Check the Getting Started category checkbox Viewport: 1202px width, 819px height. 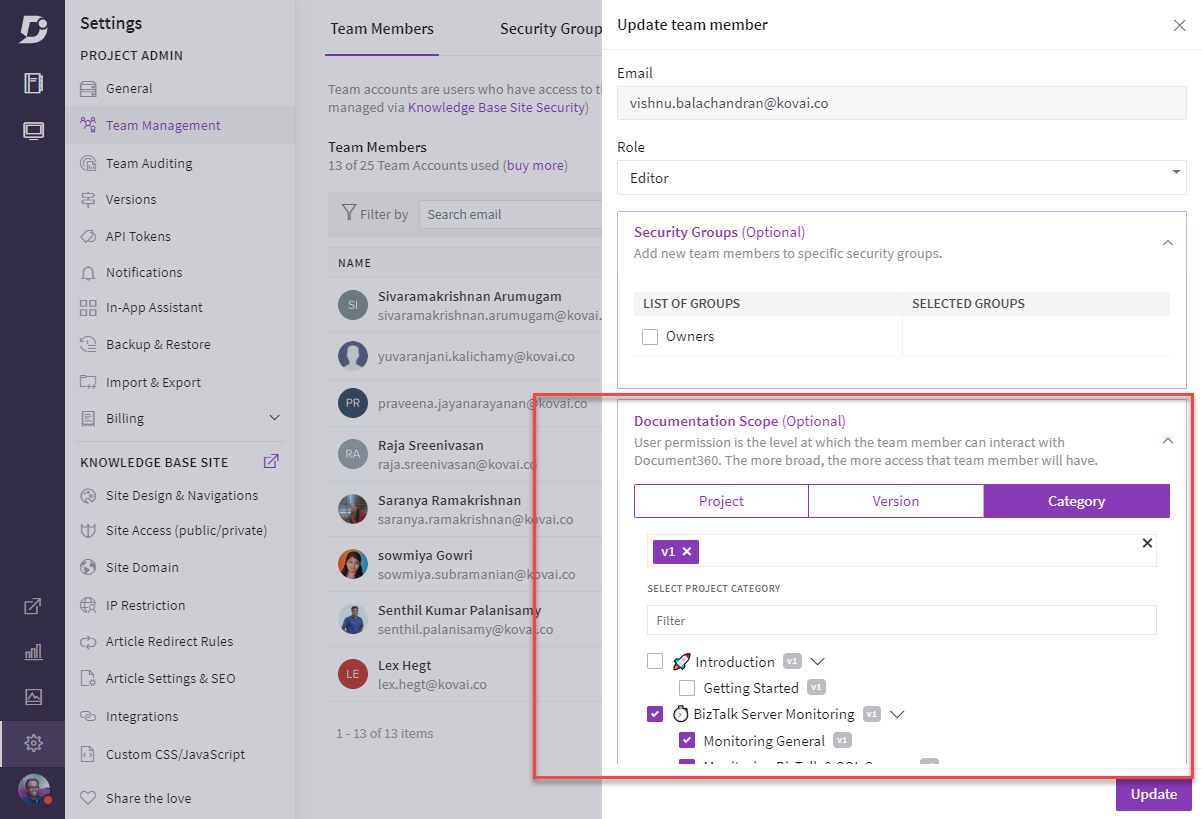(x=687, y=687)
